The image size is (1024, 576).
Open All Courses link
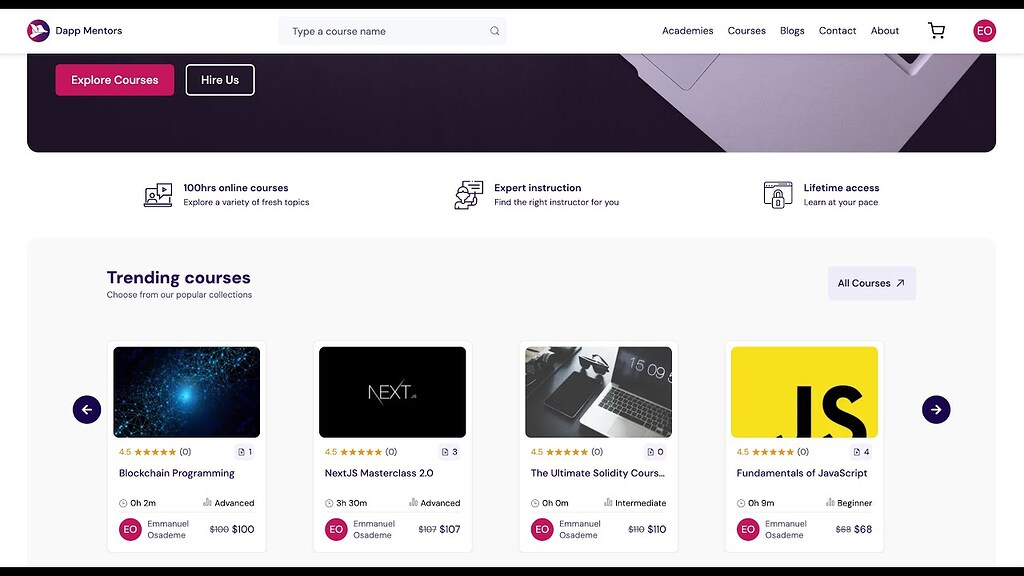(x=870, y=283)
